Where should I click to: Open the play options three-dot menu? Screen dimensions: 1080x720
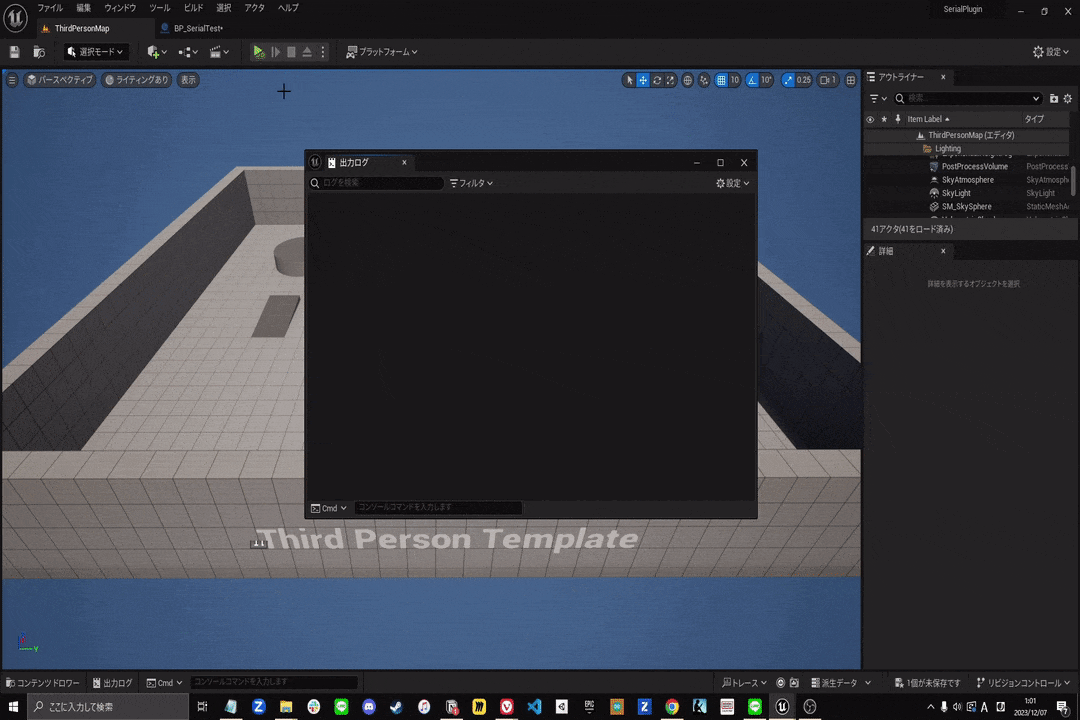tap(322, 52)
